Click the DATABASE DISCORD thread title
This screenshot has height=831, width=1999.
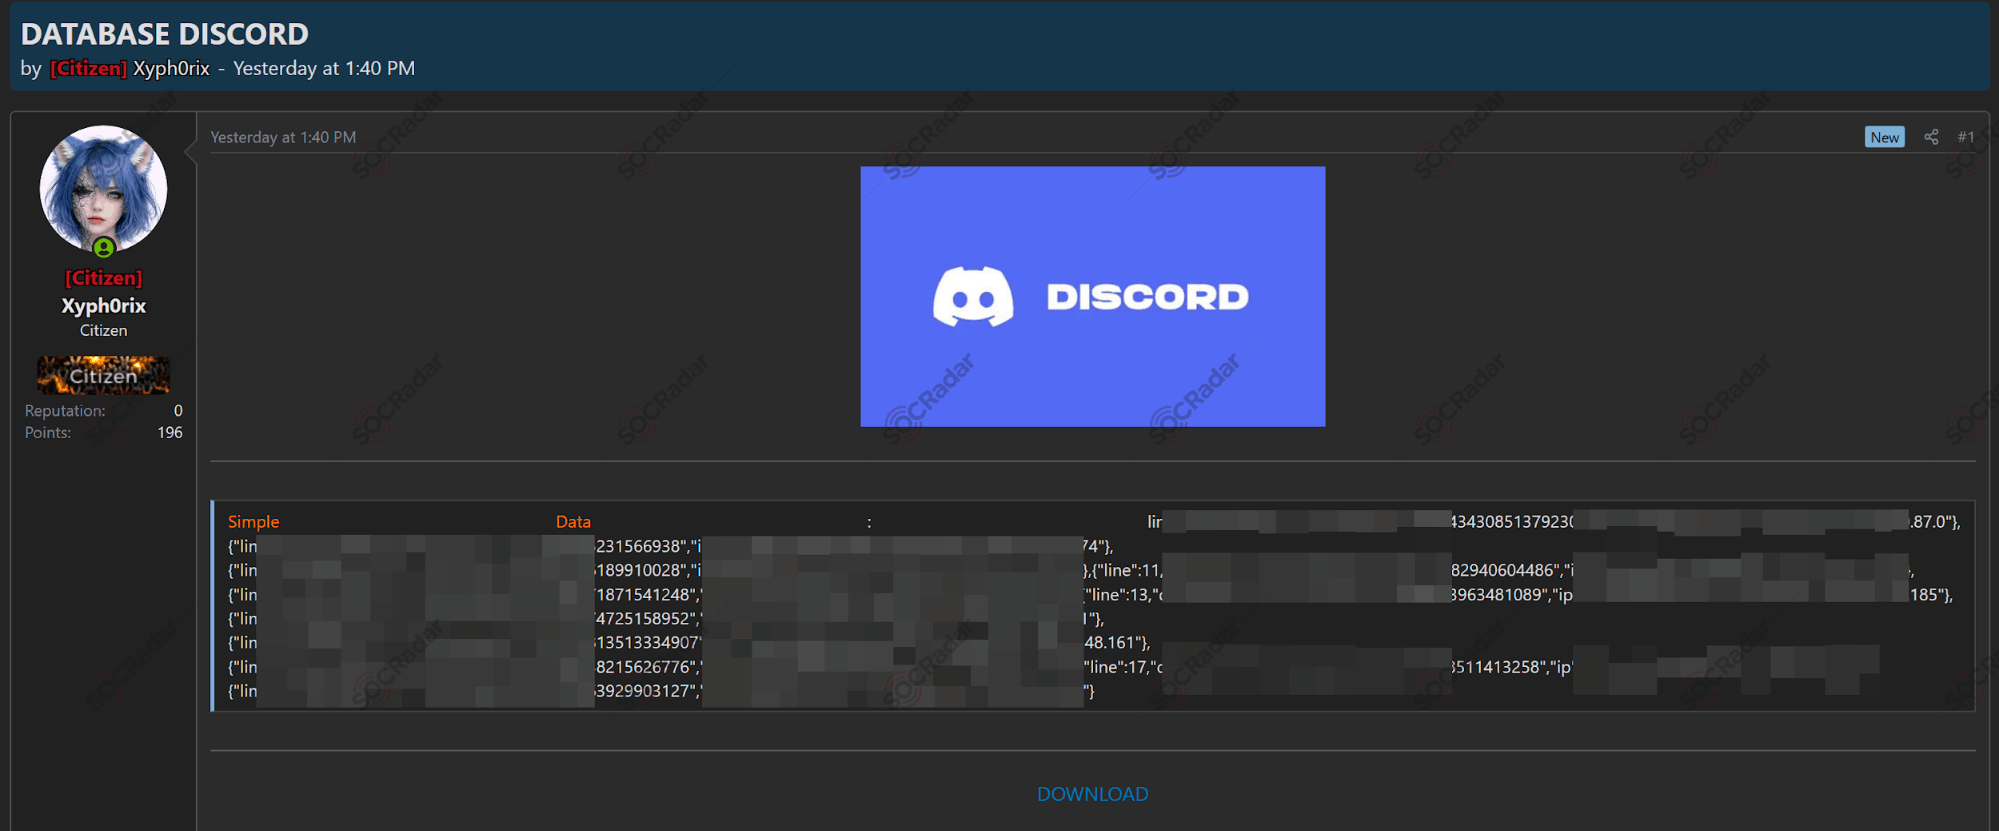165,34
